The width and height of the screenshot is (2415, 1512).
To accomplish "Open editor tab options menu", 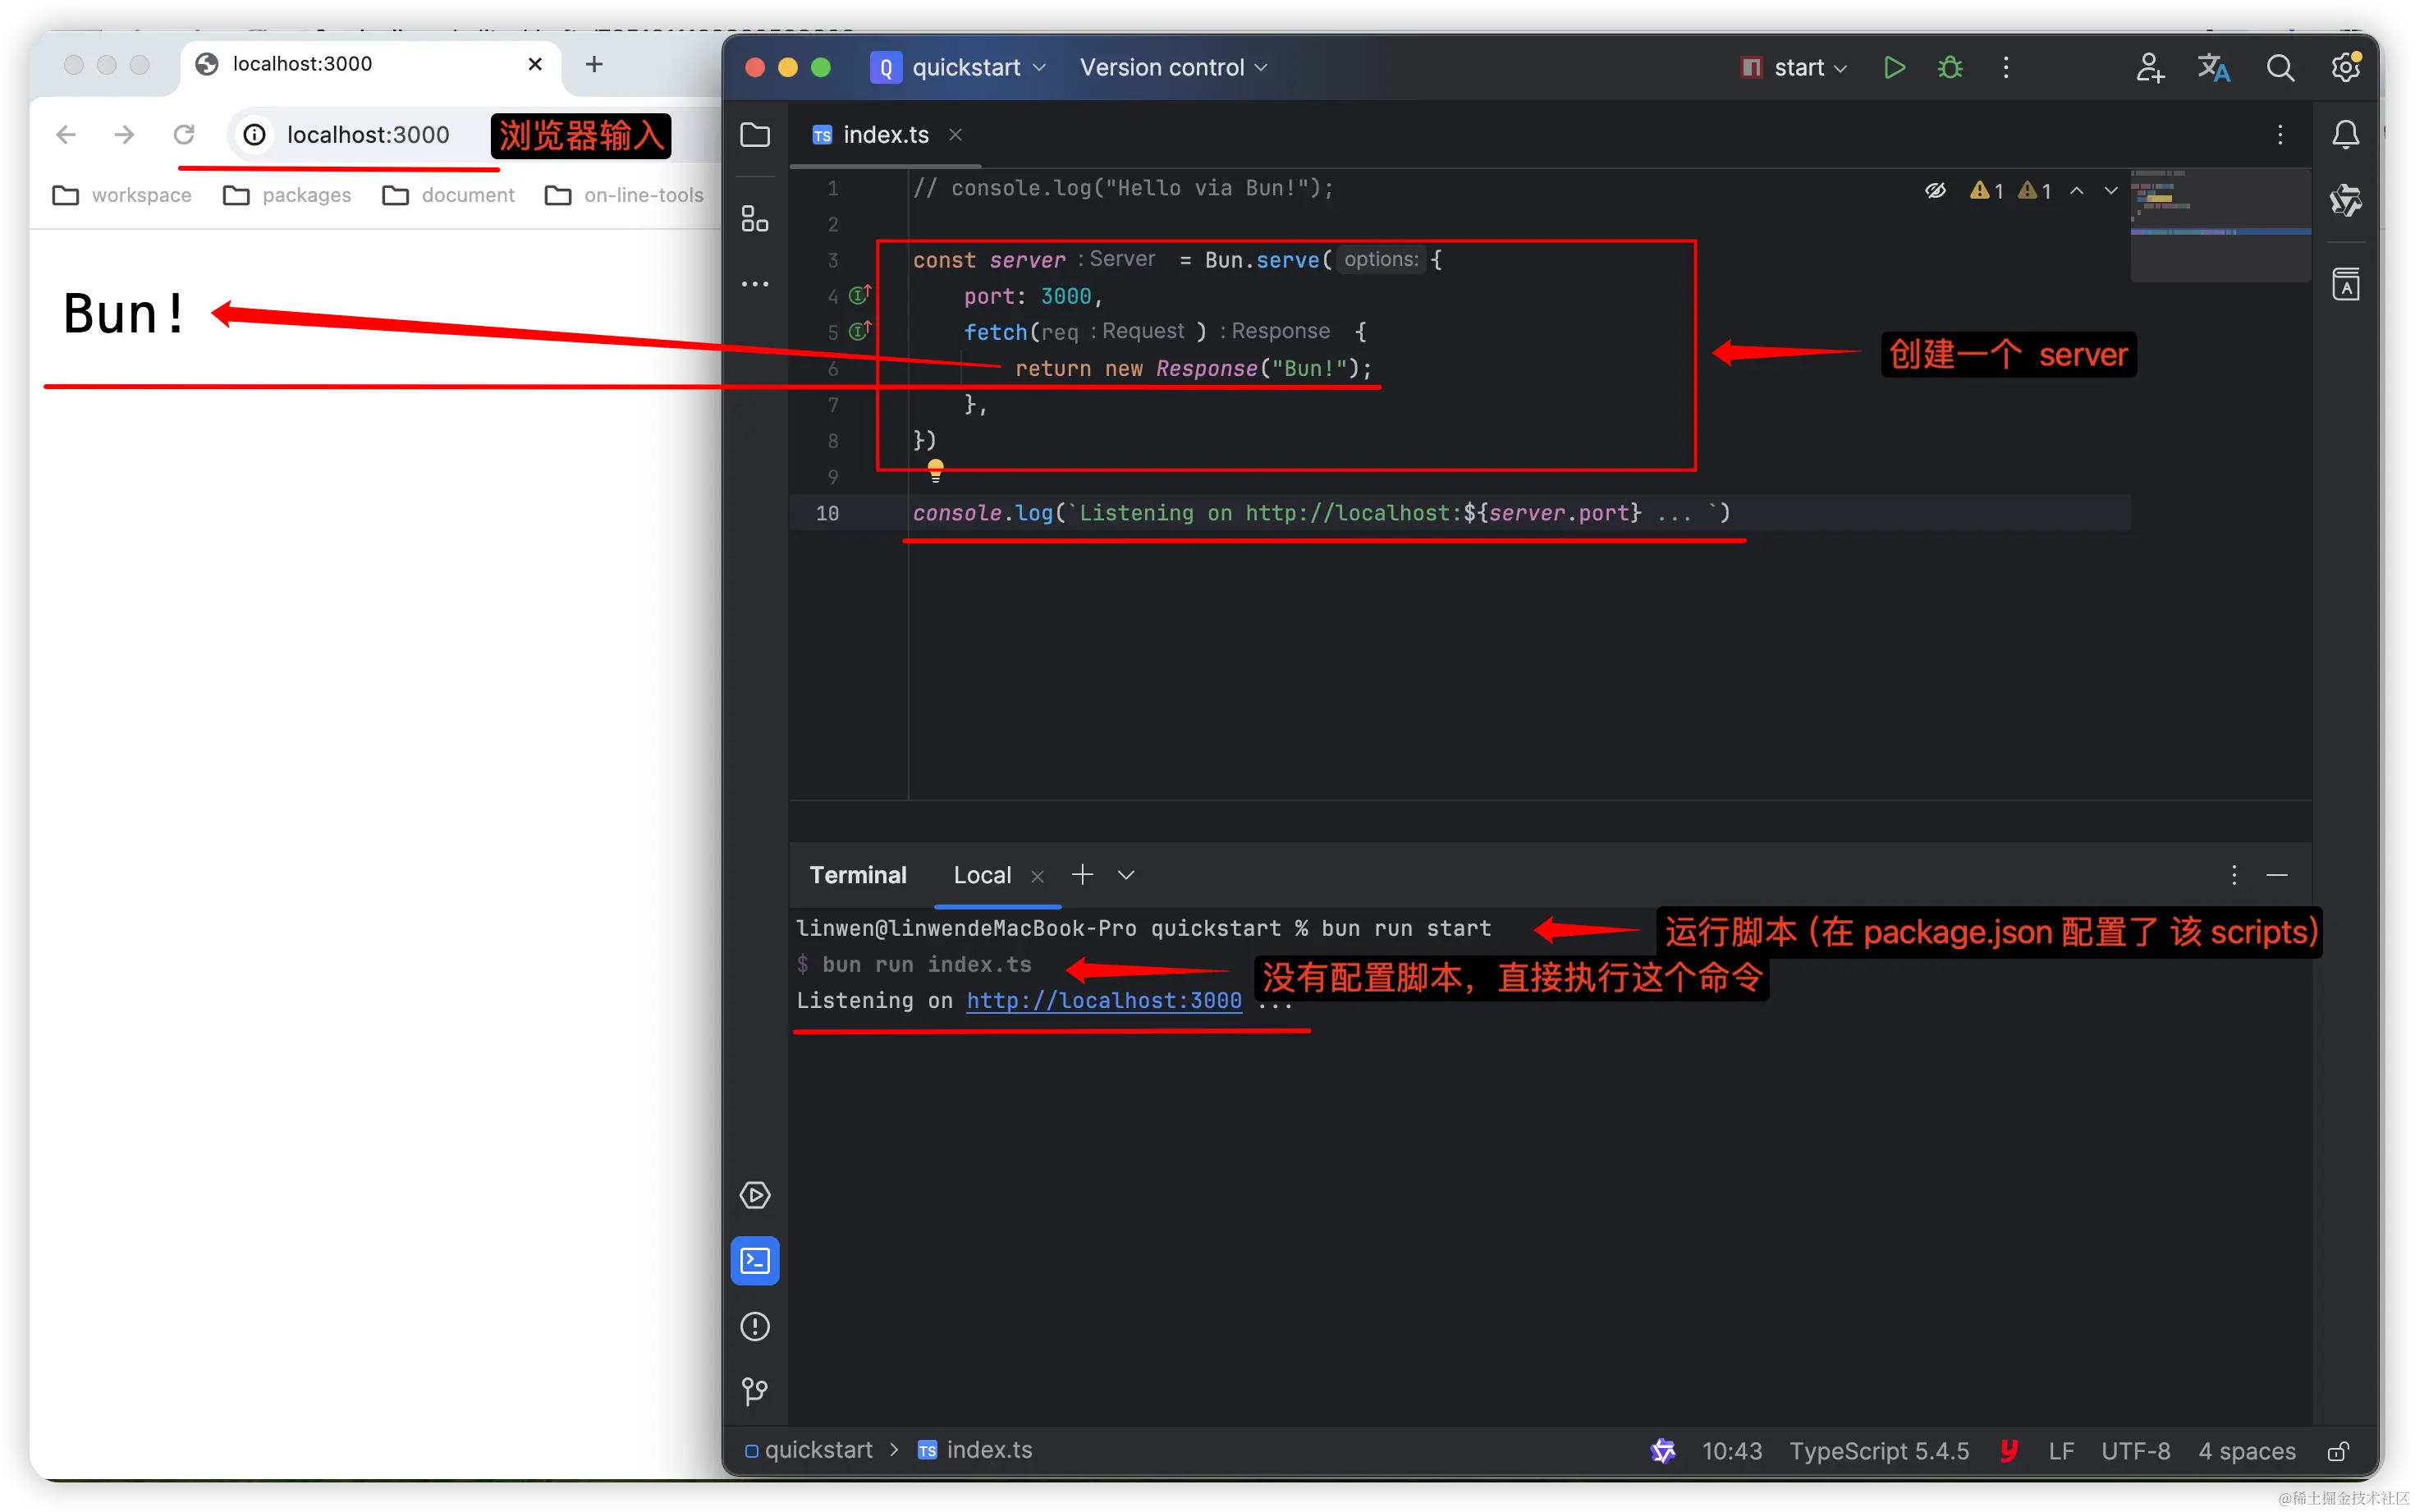I will [x=2280, y=135].
